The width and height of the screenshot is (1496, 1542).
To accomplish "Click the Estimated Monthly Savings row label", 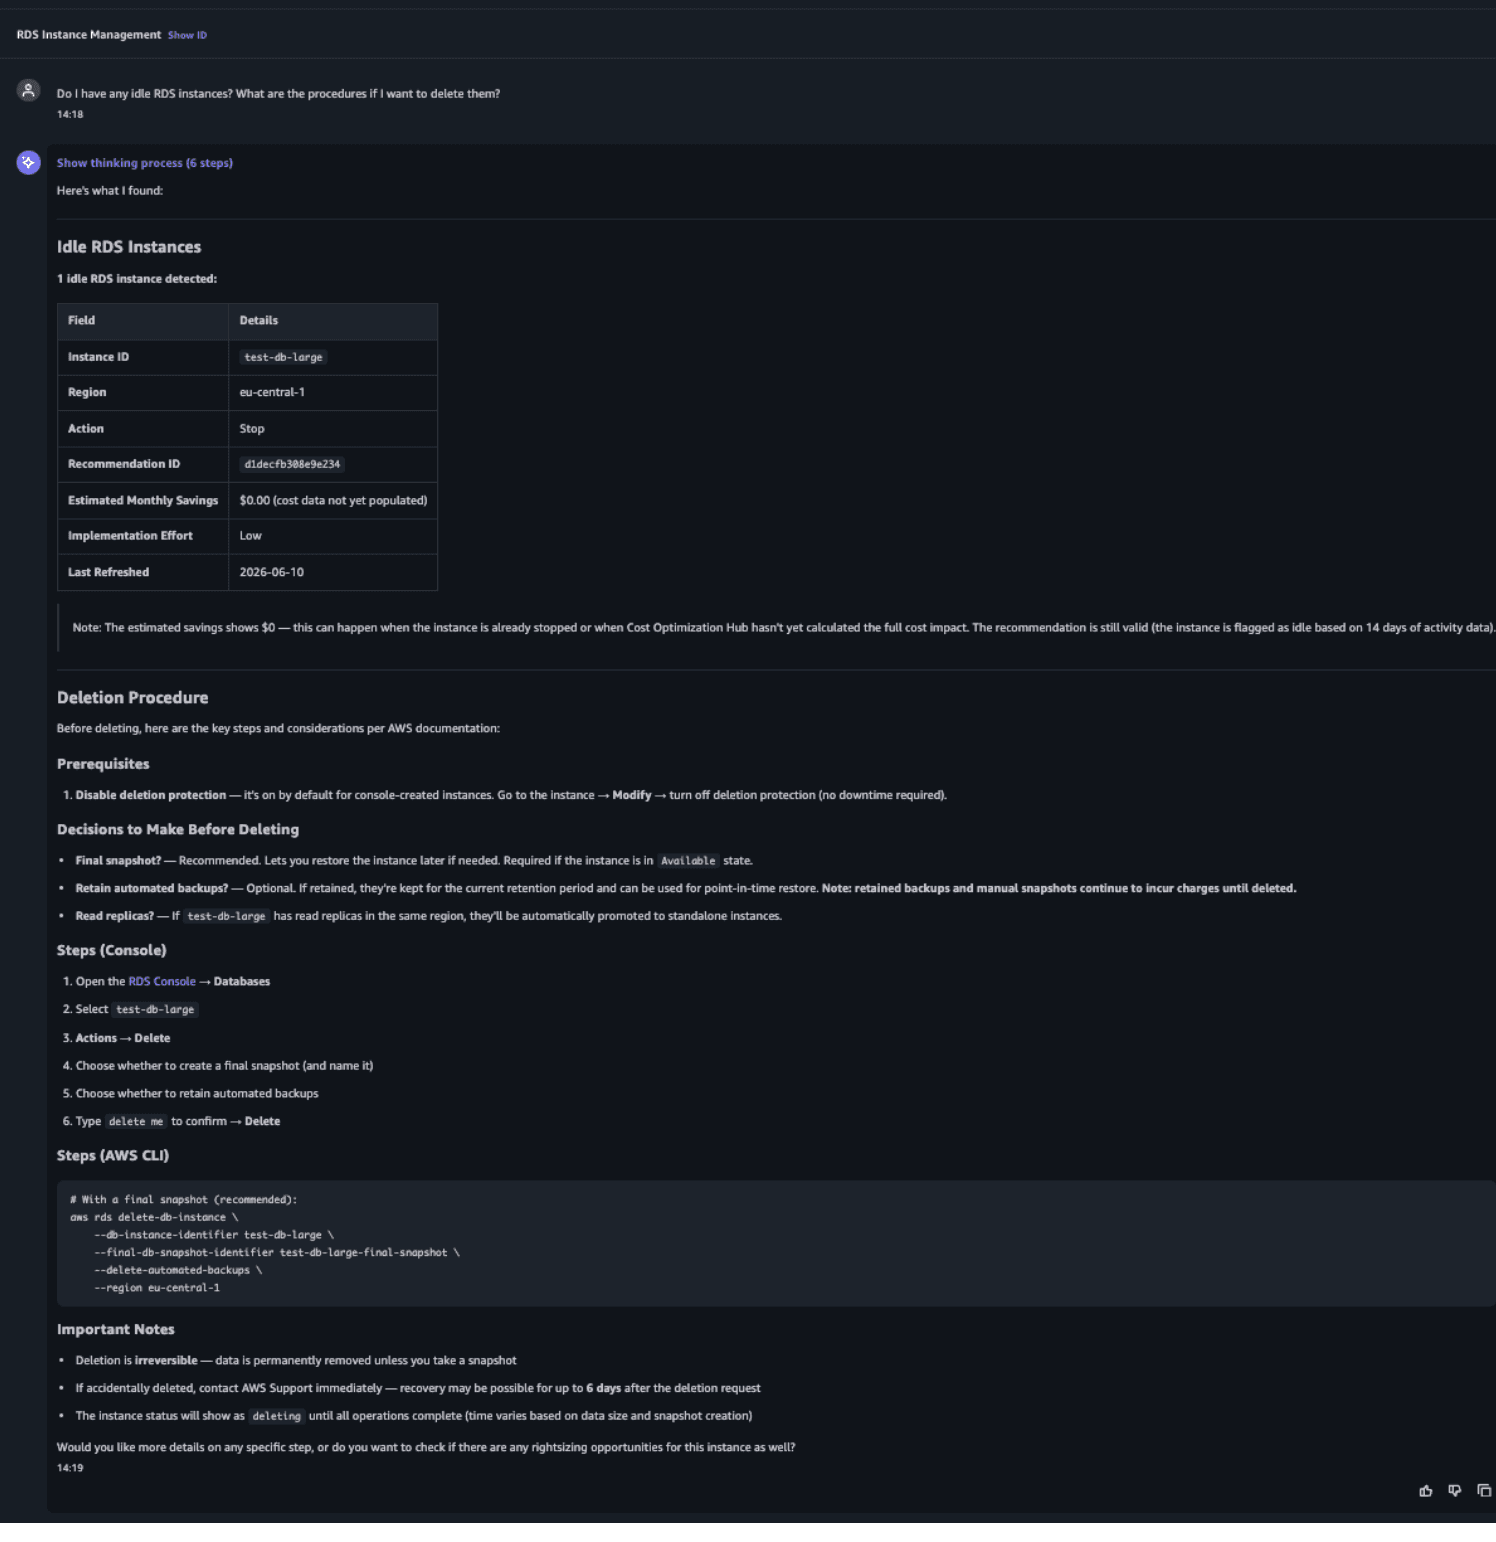I will (x=143, y=500).
